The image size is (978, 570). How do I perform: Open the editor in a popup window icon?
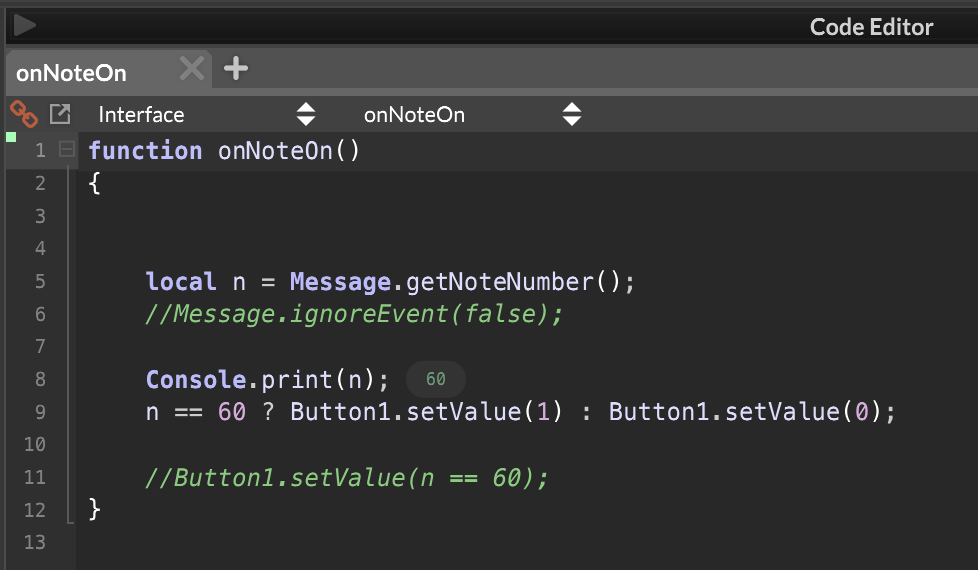(x=60, y=114)
